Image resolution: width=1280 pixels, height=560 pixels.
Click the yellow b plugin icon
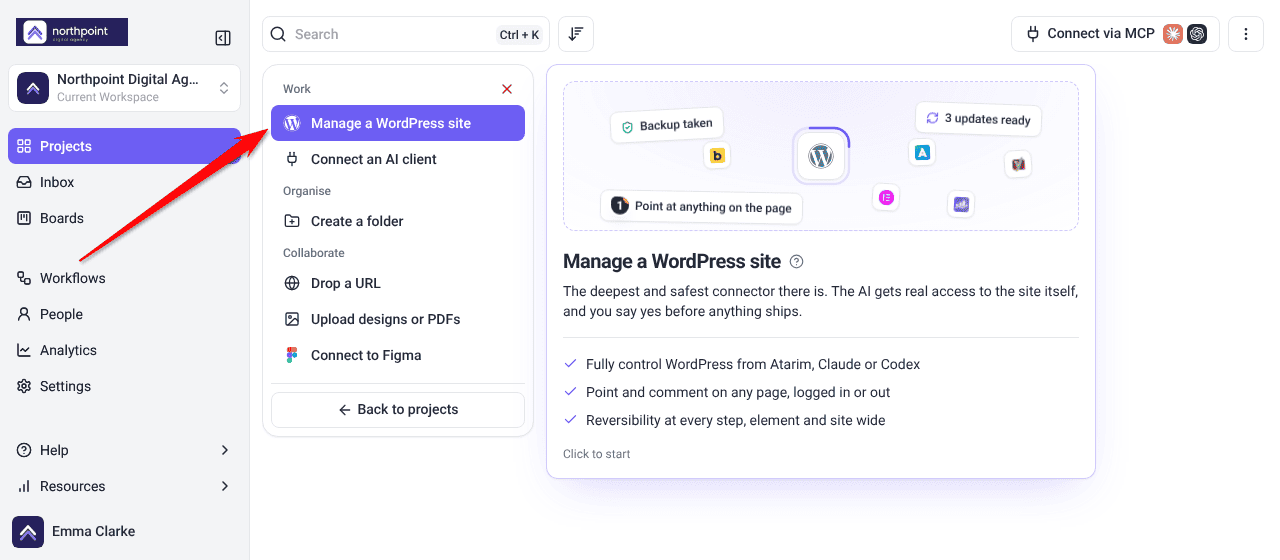tap(717, 156)
